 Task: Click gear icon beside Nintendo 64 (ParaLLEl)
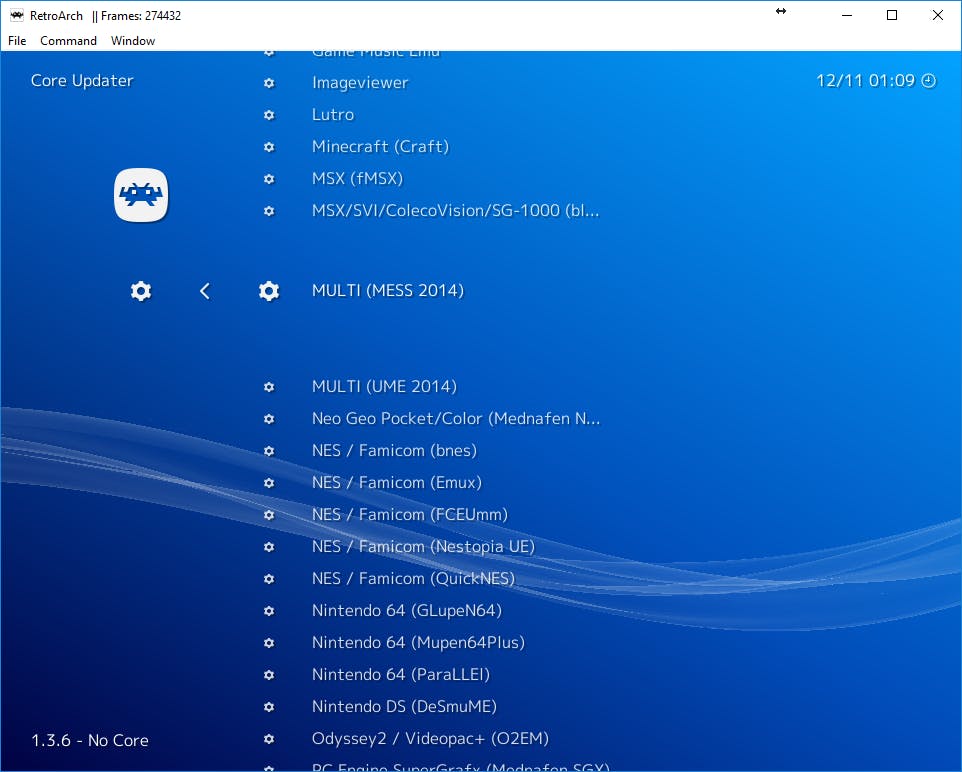[x=269, y=674]
